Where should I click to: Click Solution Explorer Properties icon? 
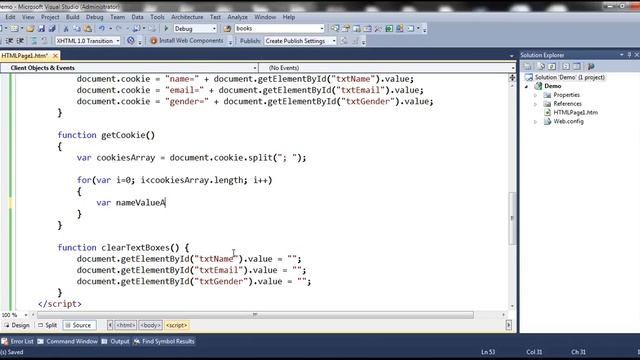tap(527, 66)
